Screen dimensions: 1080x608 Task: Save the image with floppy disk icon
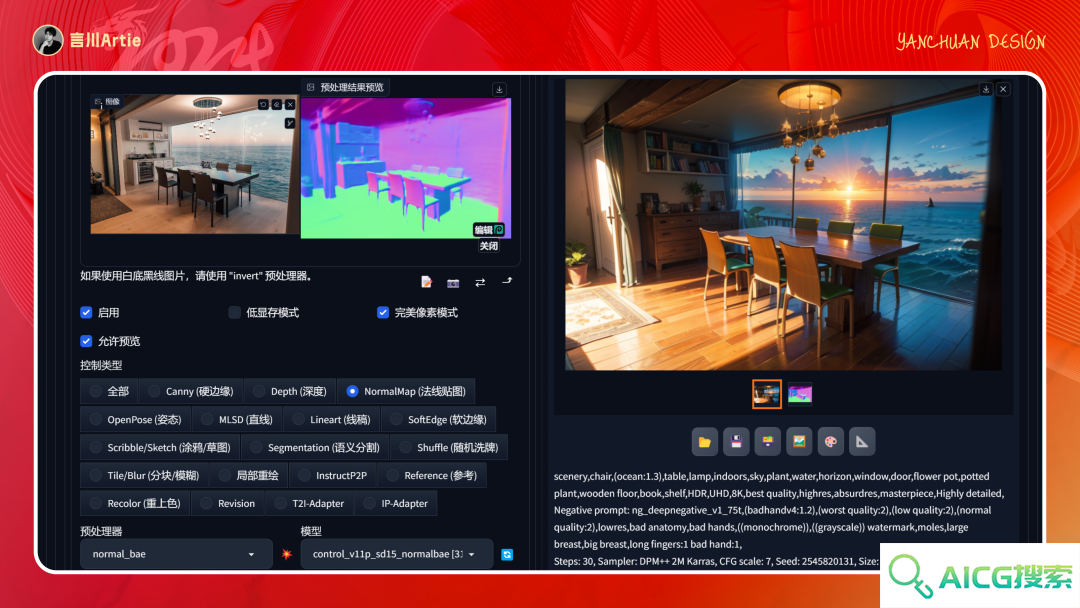point(736,442)
